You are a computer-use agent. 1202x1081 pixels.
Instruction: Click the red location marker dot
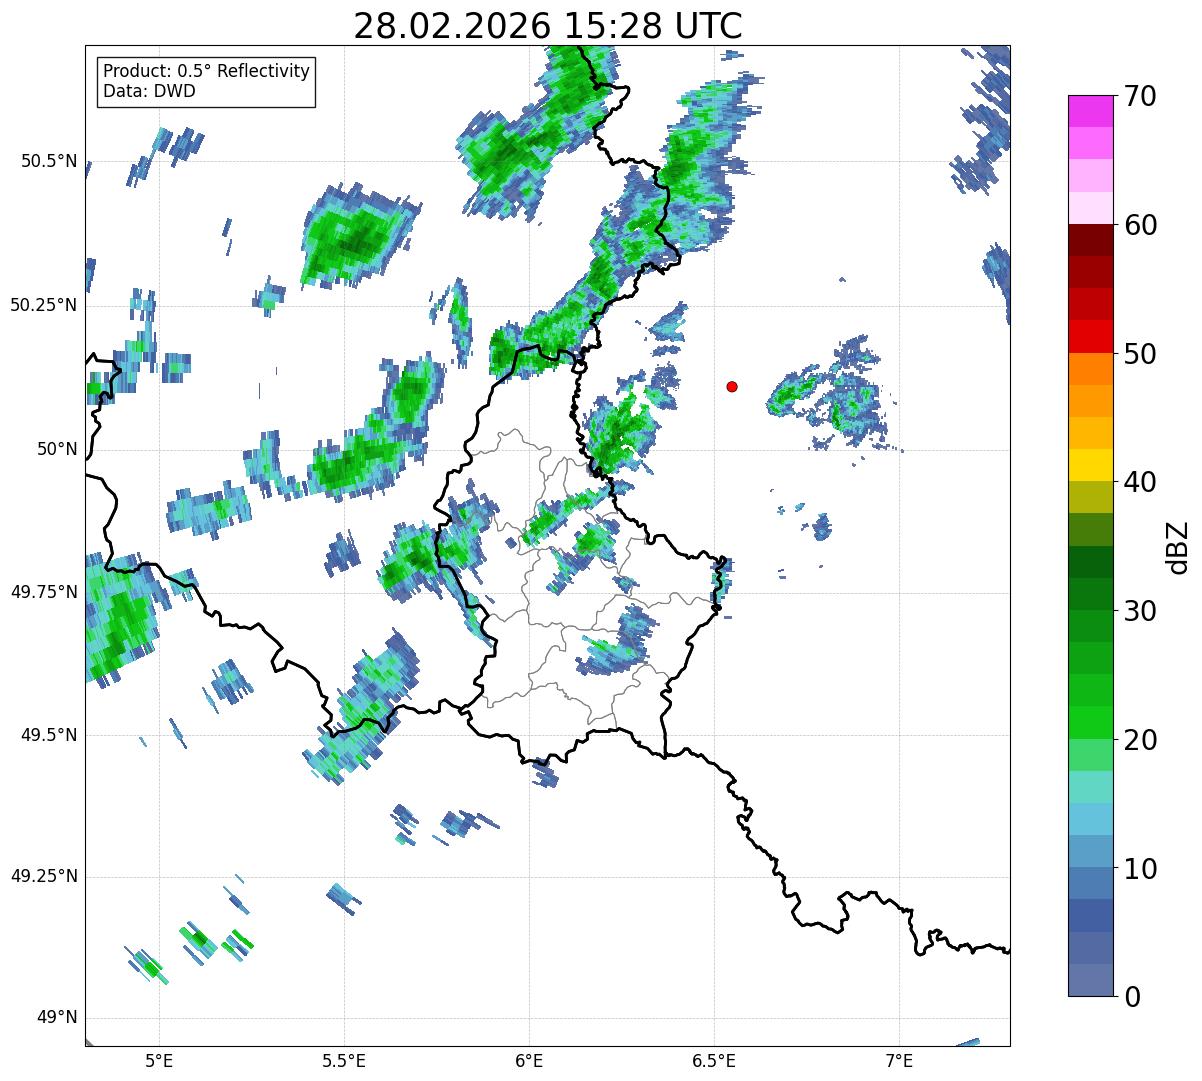732,386
